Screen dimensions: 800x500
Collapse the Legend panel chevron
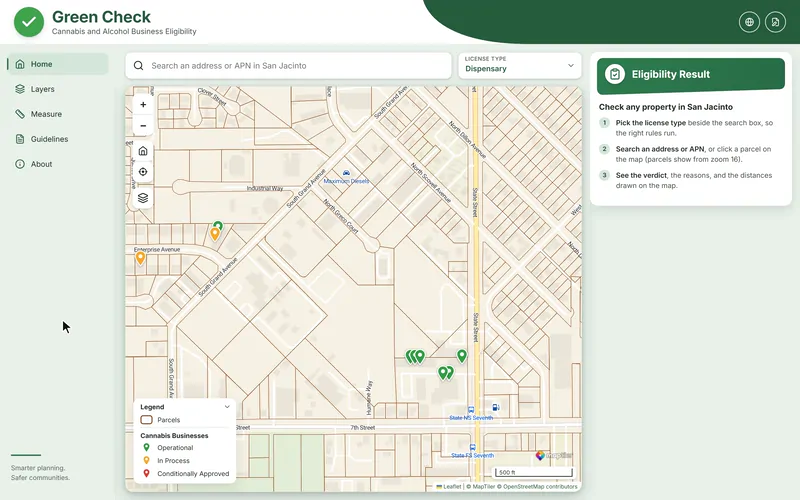227,407
